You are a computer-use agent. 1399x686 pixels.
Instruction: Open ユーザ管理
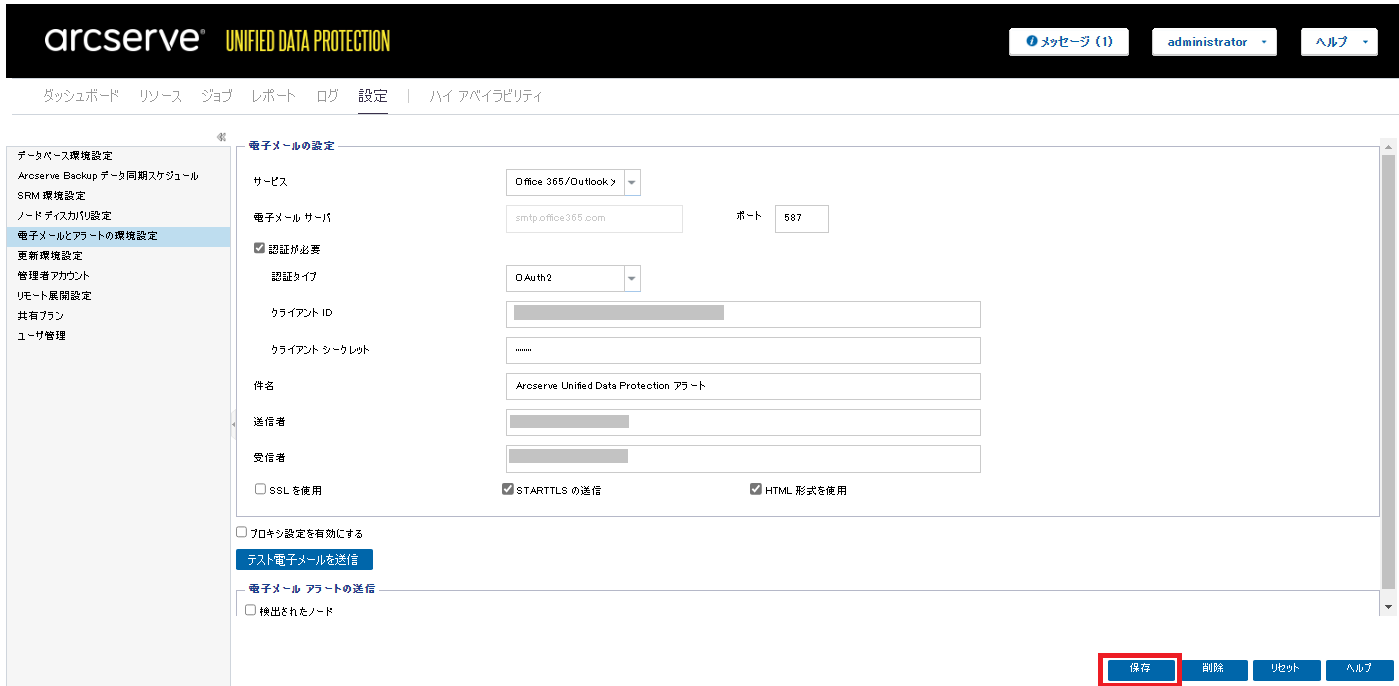click(118, 336)
